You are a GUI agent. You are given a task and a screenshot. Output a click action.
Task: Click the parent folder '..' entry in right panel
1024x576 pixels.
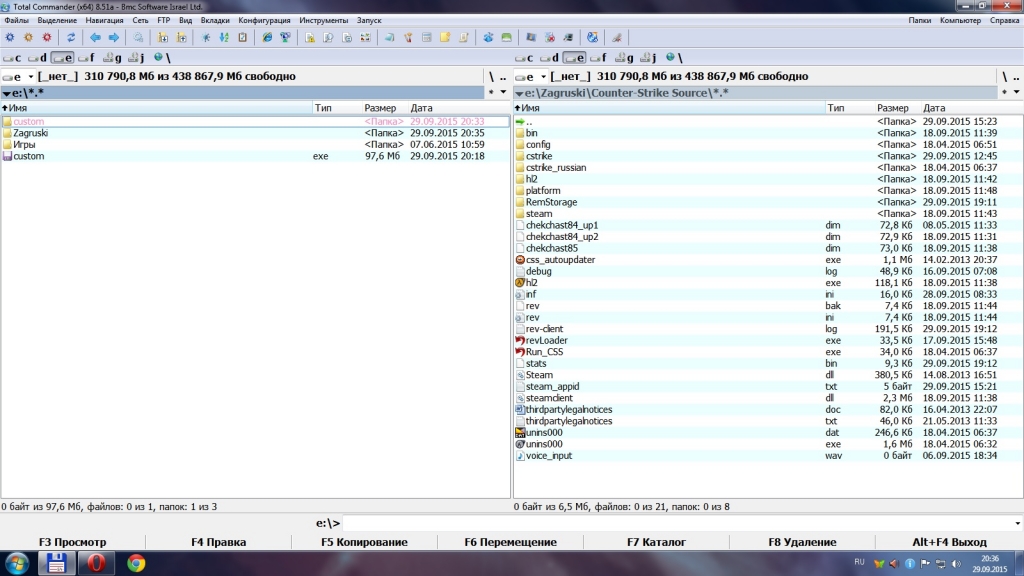tap(768, 121)
